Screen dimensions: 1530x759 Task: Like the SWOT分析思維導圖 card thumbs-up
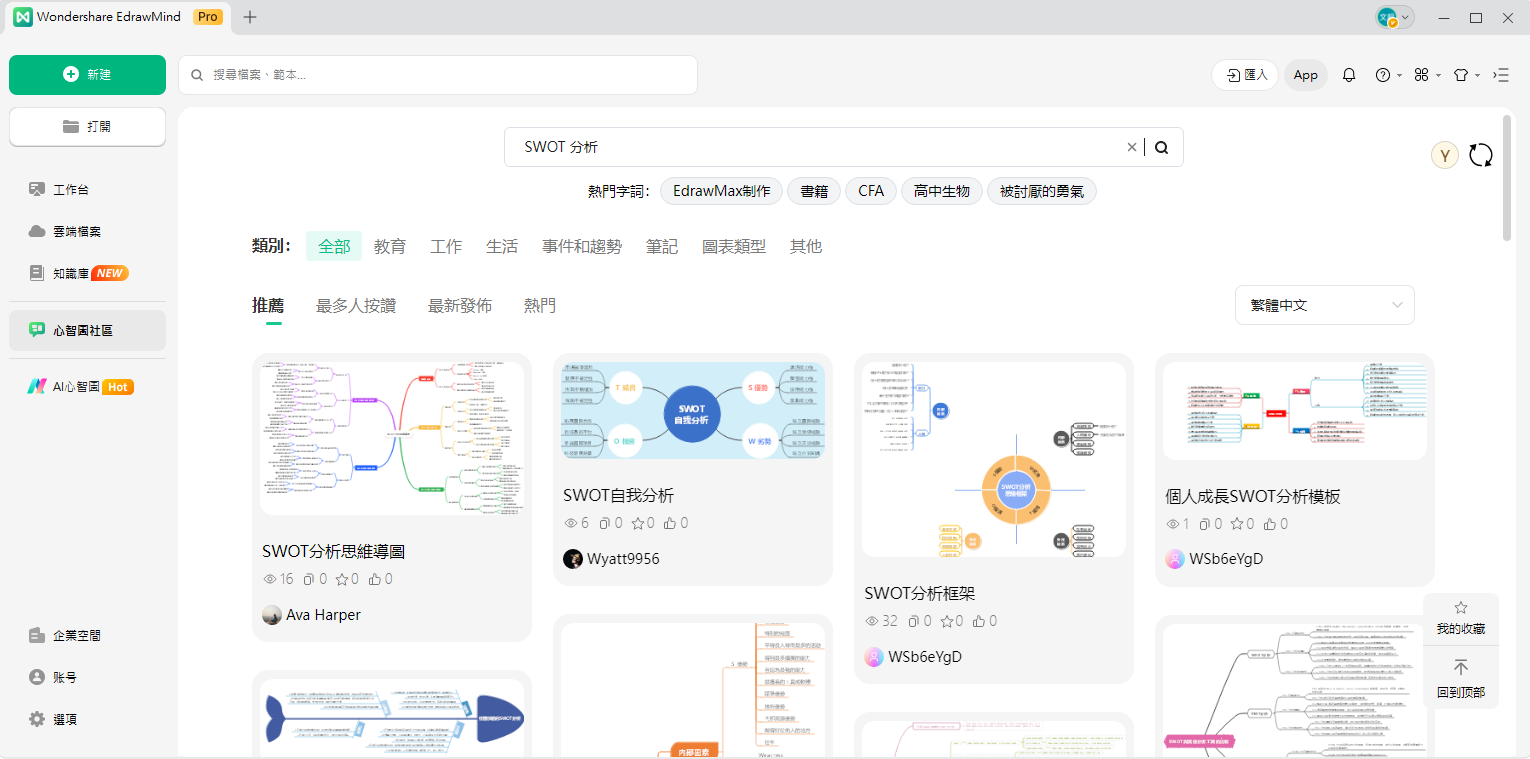coord(376,579)
